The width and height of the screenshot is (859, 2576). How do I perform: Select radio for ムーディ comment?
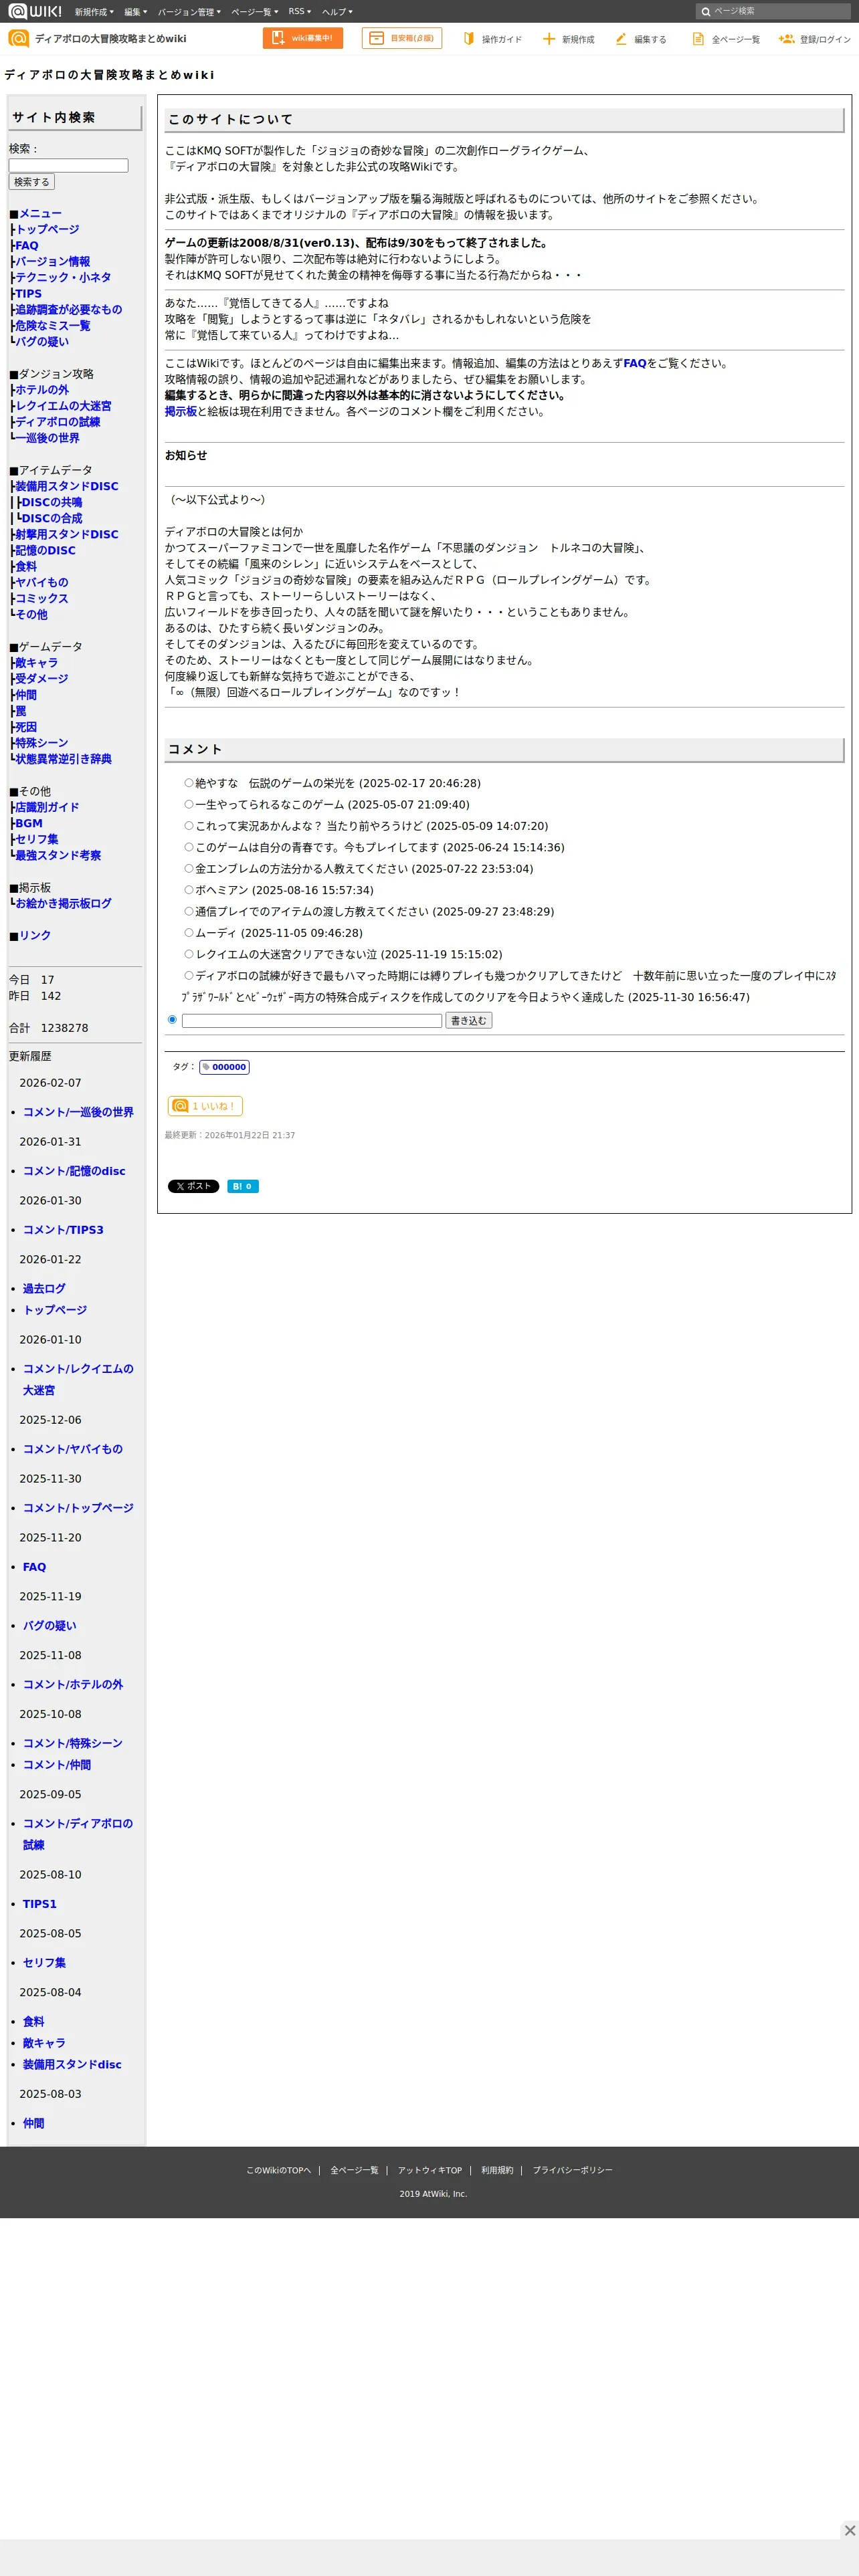[x=188, y=932]
